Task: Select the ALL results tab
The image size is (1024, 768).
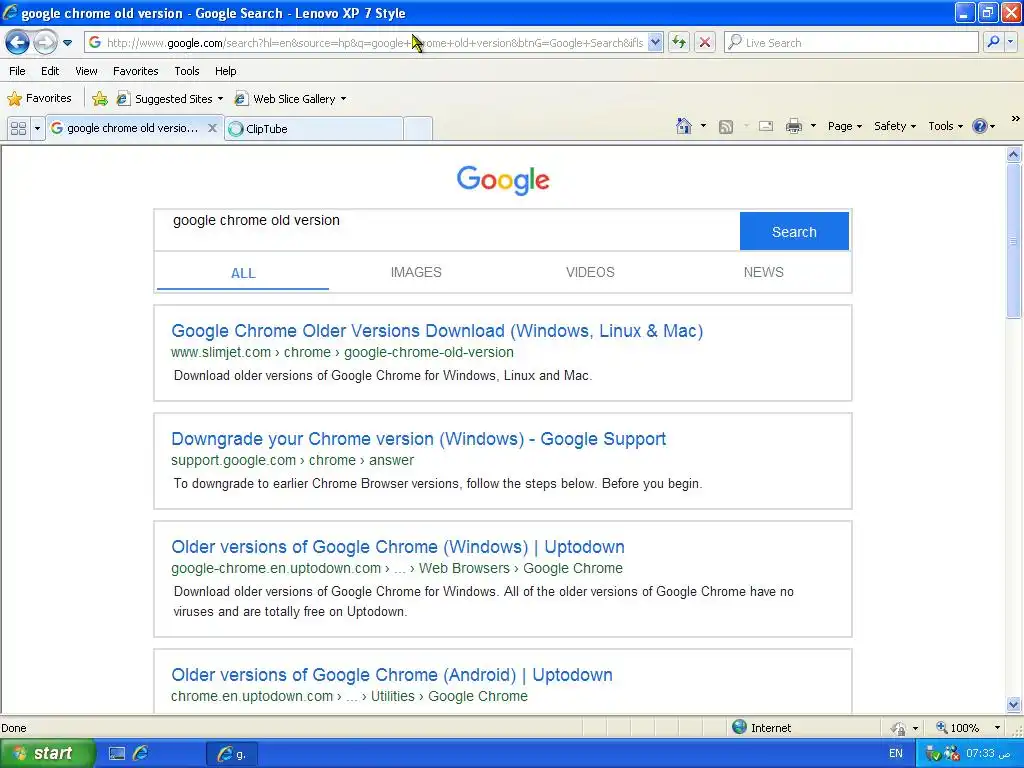Action: click(x=243, y=273)
